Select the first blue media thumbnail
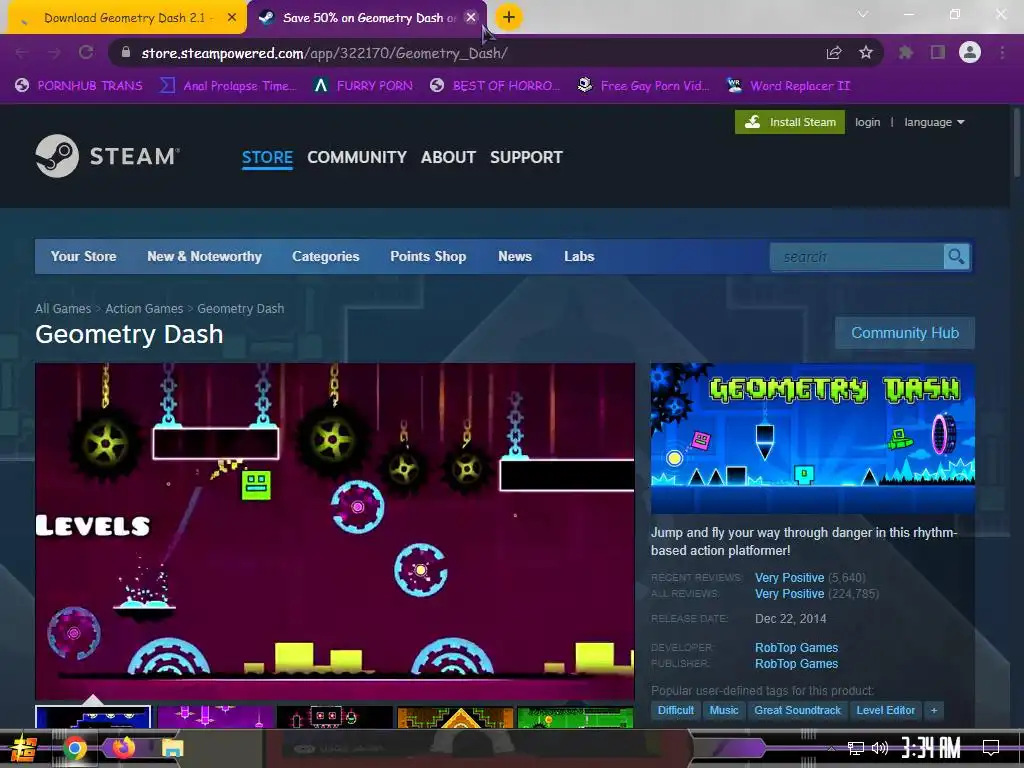Screen dimensions: 1024x768 pos(93,716)
